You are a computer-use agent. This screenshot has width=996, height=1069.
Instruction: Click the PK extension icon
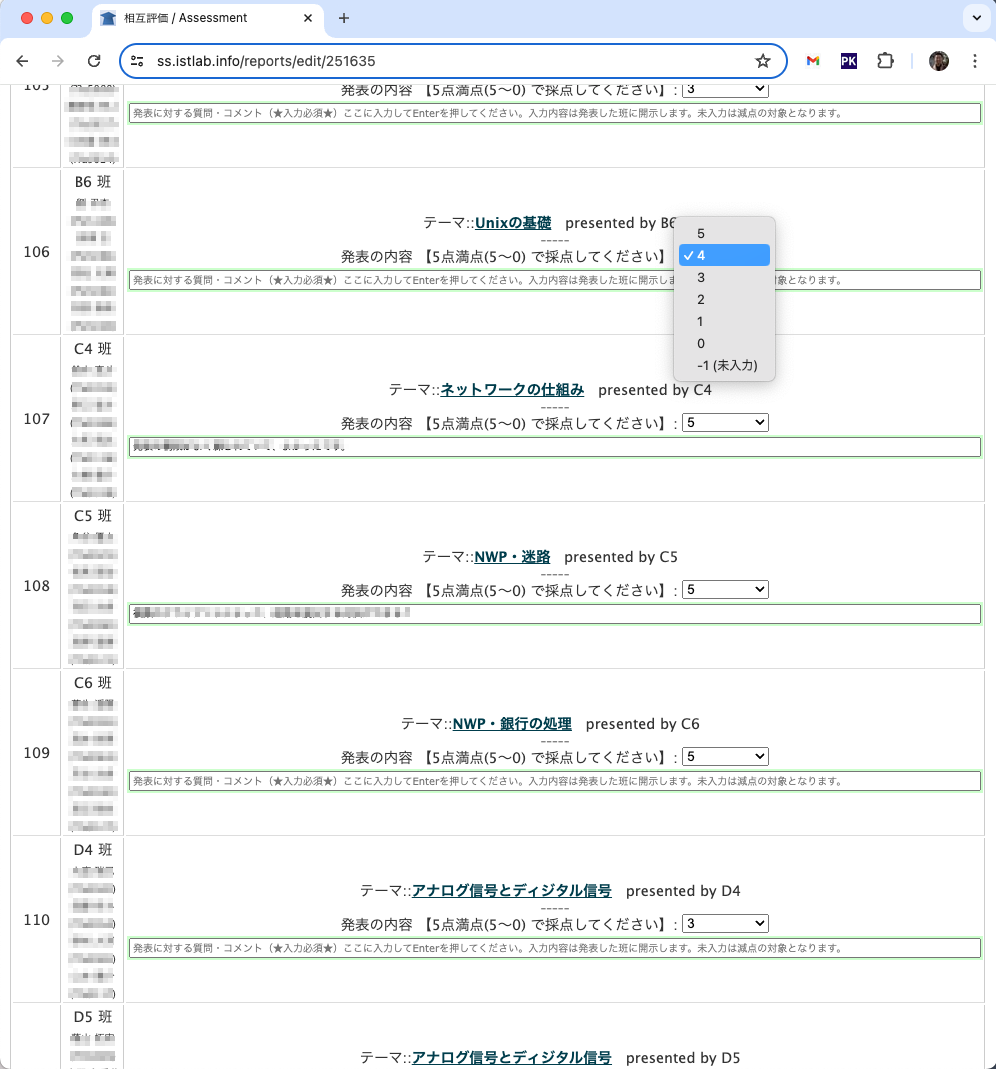(x=849, y=61)
